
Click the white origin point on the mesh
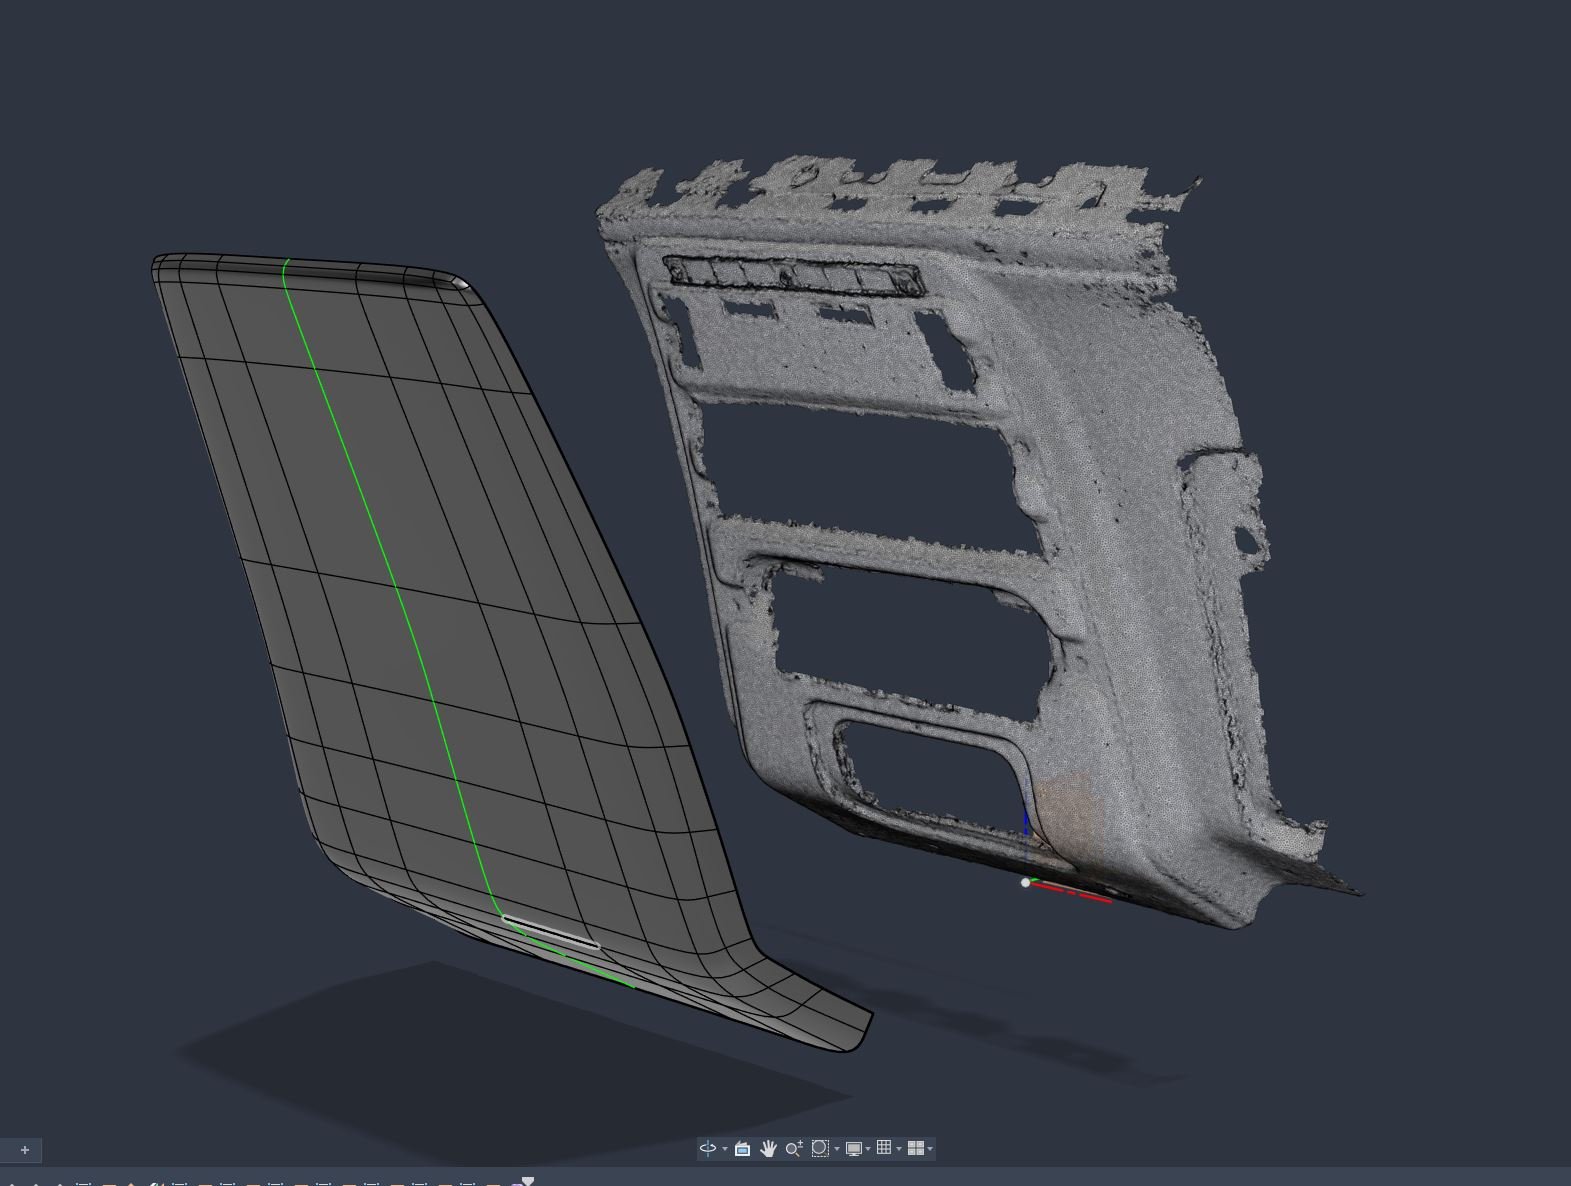coord(1025,883)
